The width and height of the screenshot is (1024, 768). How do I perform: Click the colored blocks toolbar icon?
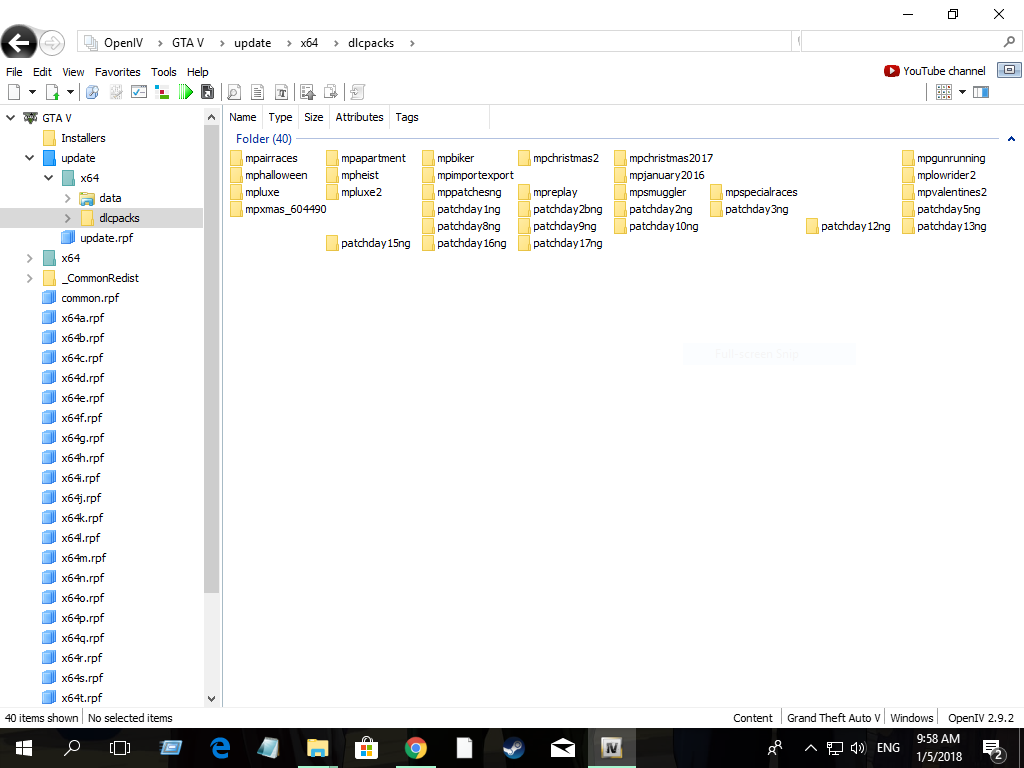pyautogui.click(x=162, y=92)
